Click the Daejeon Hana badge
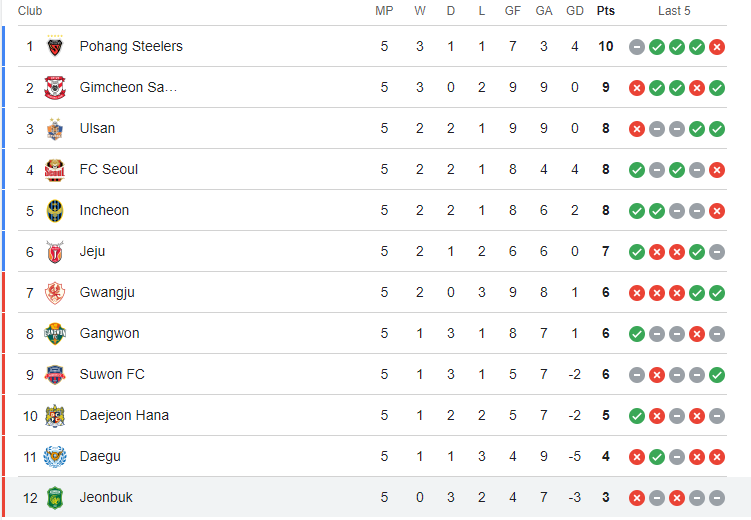The width and height of the screenshot is (751, 520). [x=55, y=416]
